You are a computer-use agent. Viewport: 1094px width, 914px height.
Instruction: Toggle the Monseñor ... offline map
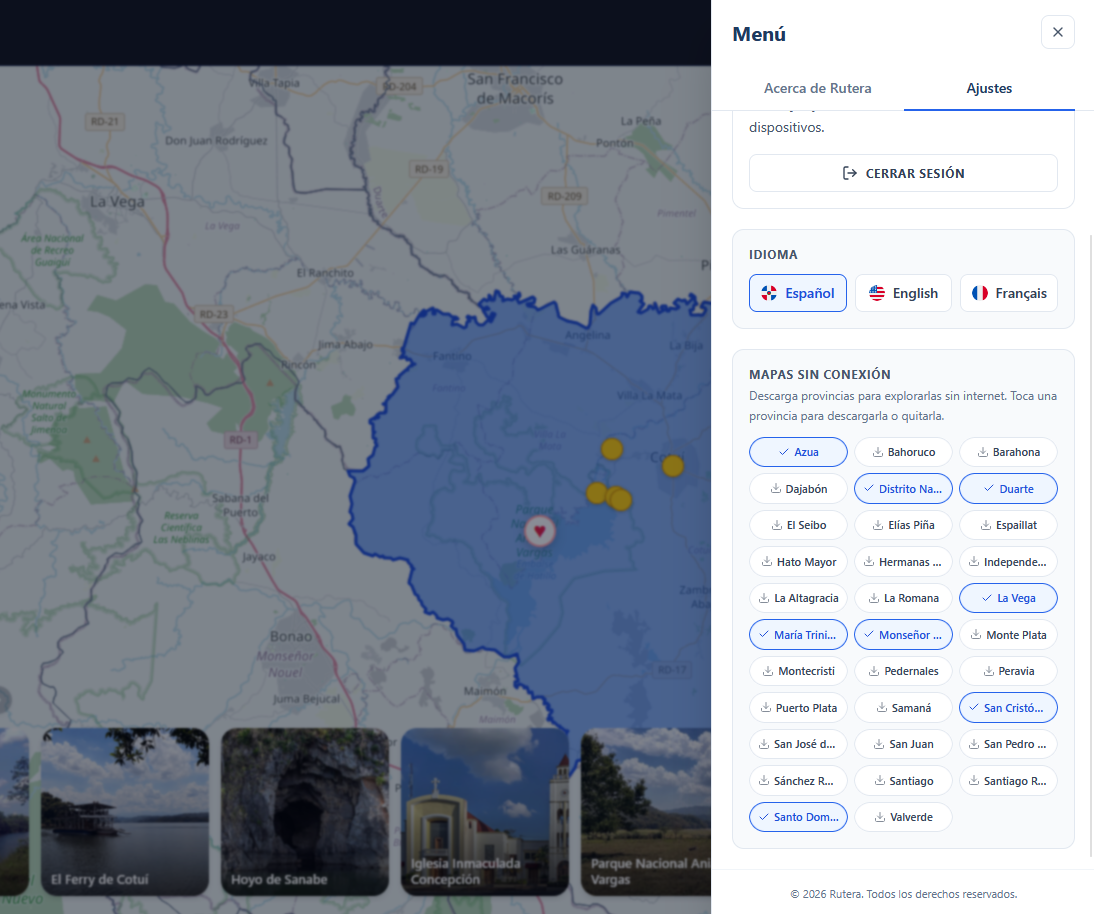click(x=904, y=635)
